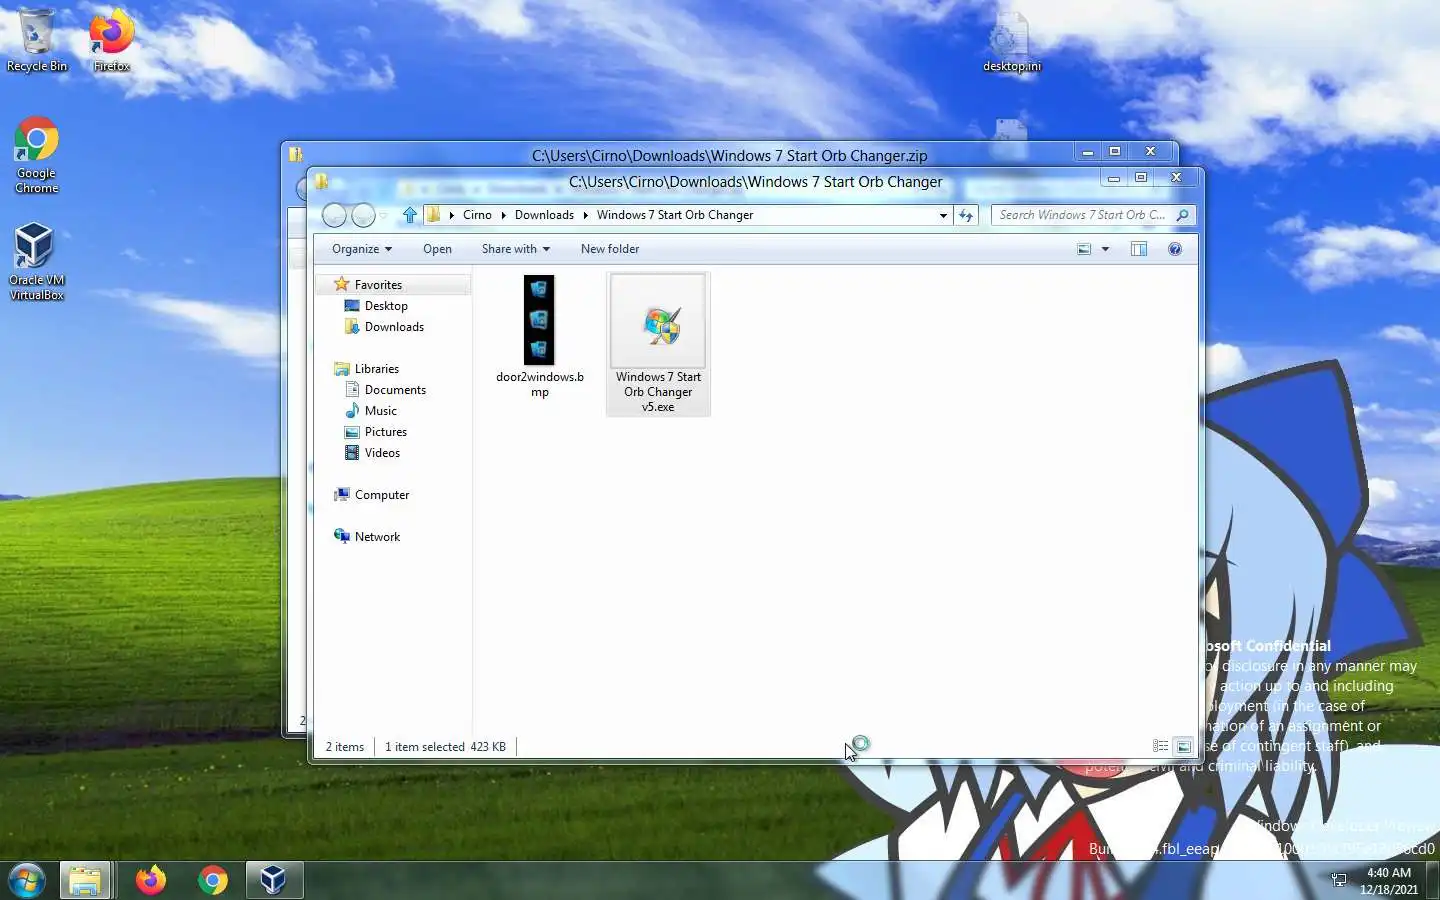Image resolution: width=1440 pixels, height=900 pixels.
Task: Click the Cirno breadcrumb in address bar
Action: click(477, 215)
